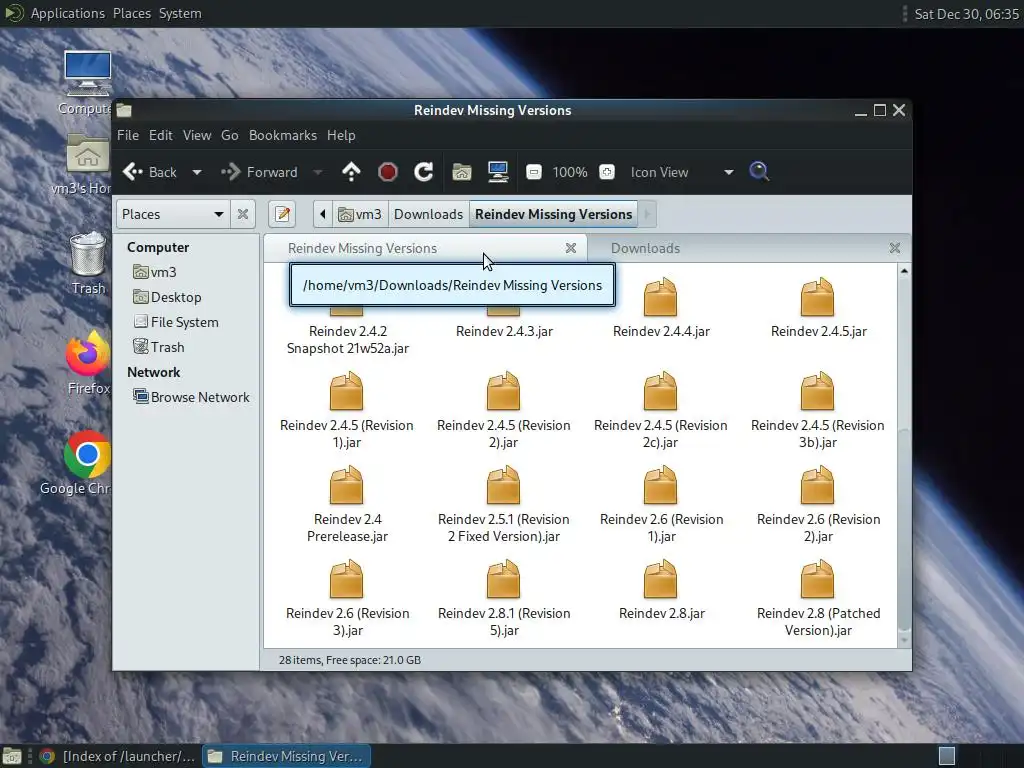Select Reindev 2.4 Prerelease.jar icon
Screen dimensions: 1024x768
click(x=346, y=485)
